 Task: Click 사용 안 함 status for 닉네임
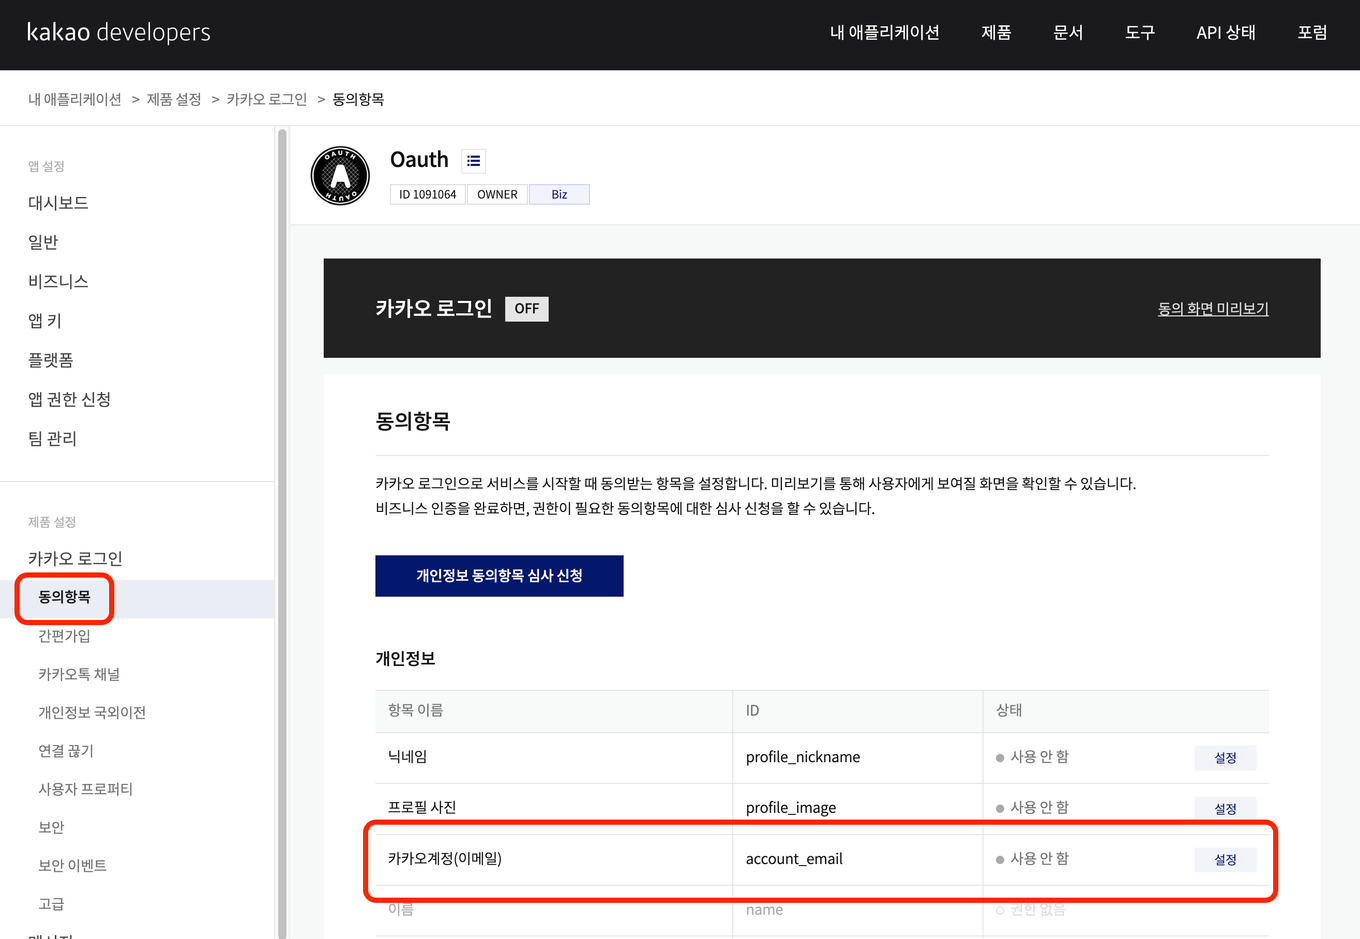tap(1032, 757)
